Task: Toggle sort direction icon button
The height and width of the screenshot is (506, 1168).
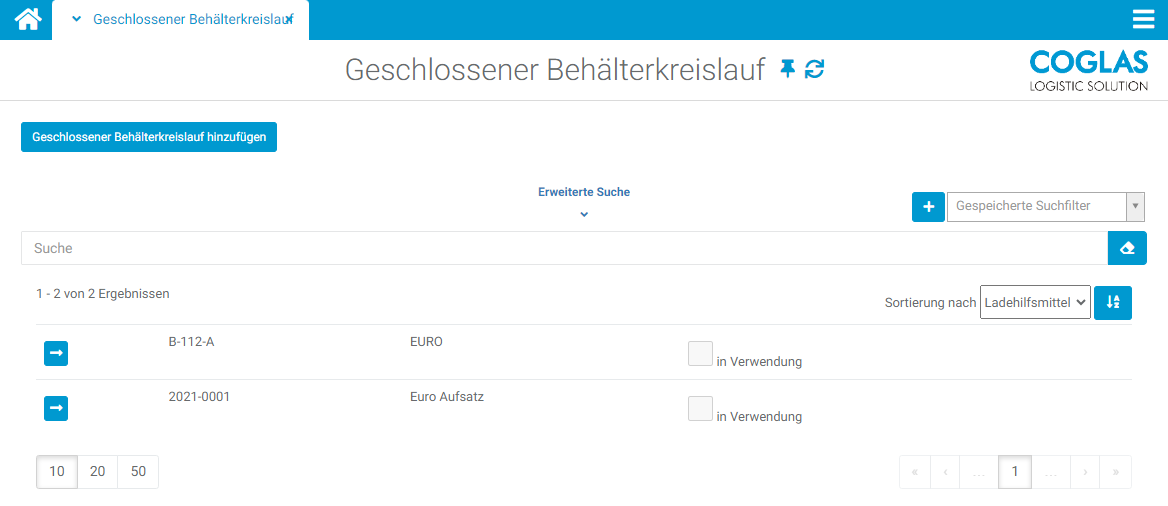Action: pyautogui.click(x=1113, y=303)
